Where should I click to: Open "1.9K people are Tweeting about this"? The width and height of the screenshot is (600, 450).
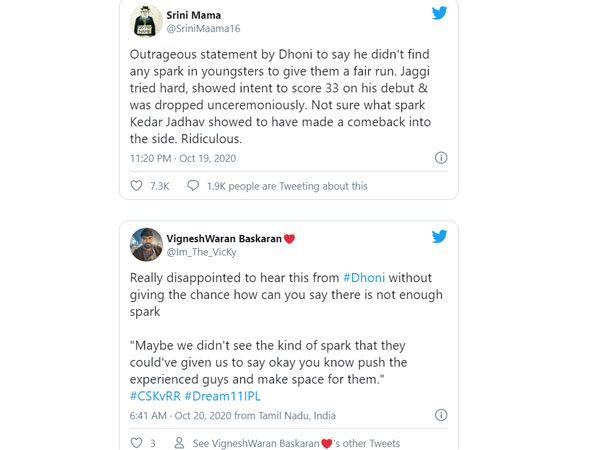coord(287,186)
